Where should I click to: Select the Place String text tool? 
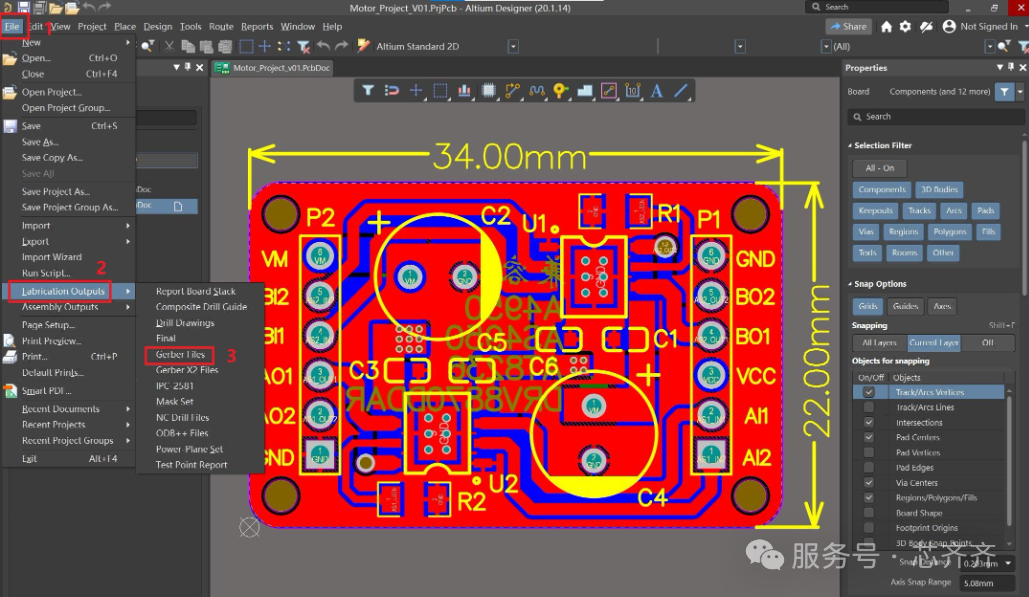657,91
